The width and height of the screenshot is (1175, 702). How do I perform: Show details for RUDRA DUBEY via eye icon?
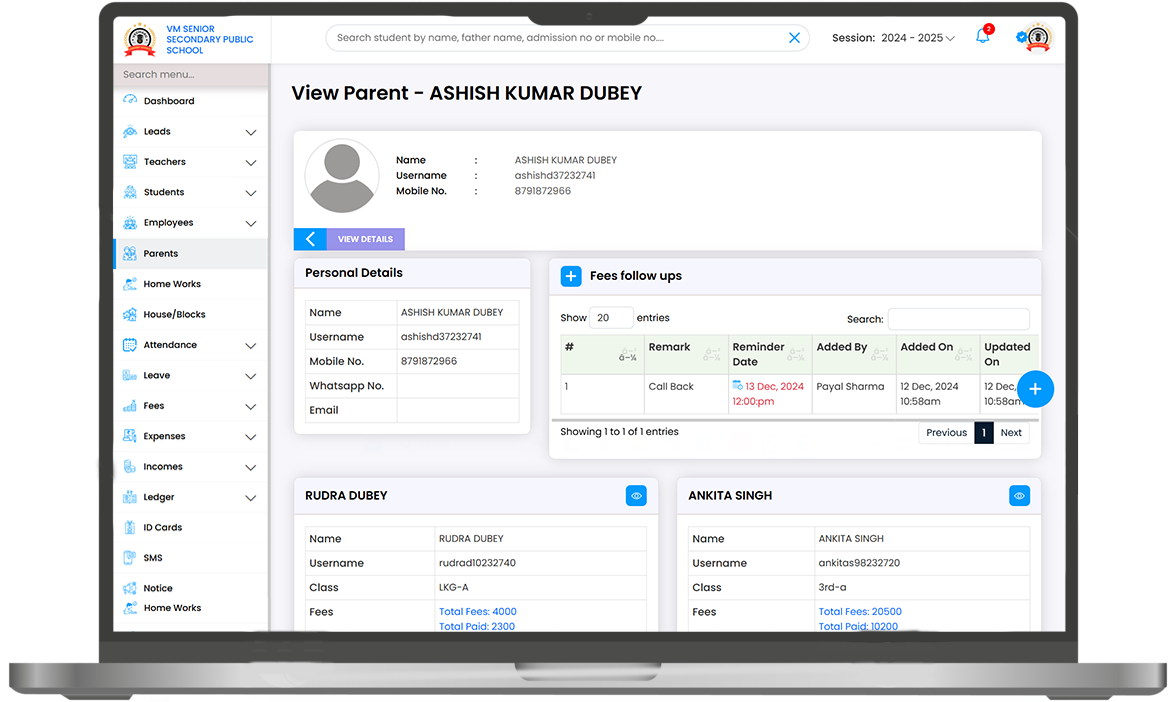pyautogui.click(x=636, y=495)
